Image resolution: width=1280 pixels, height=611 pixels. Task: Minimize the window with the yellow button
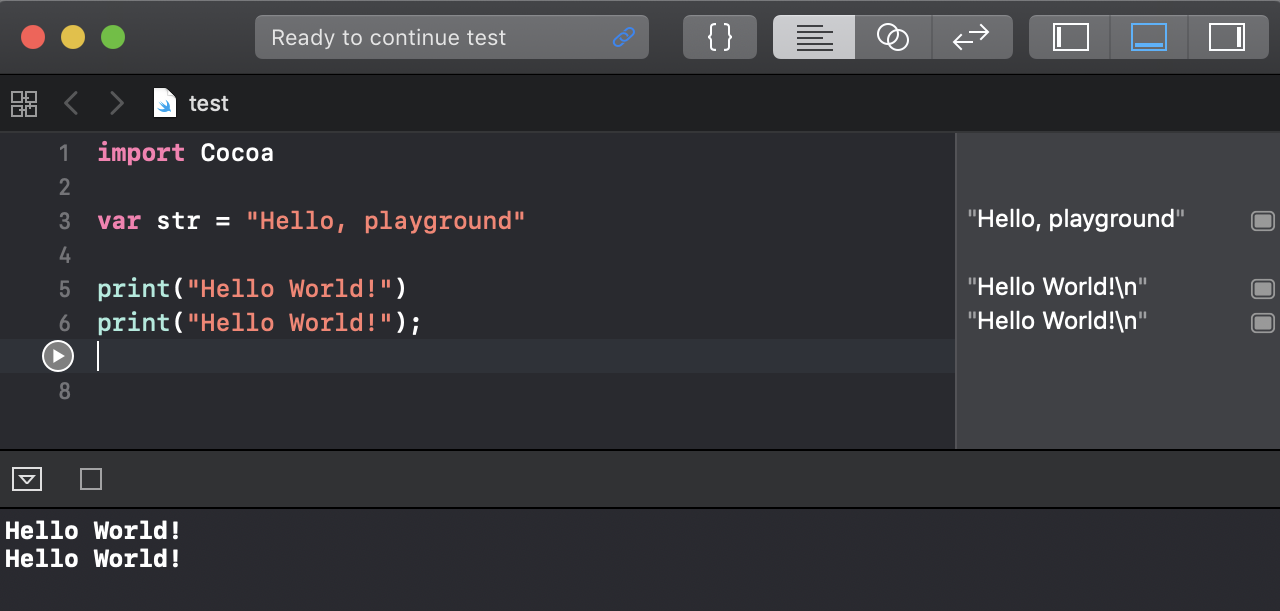pyautogui.click(x=73, y=37)
